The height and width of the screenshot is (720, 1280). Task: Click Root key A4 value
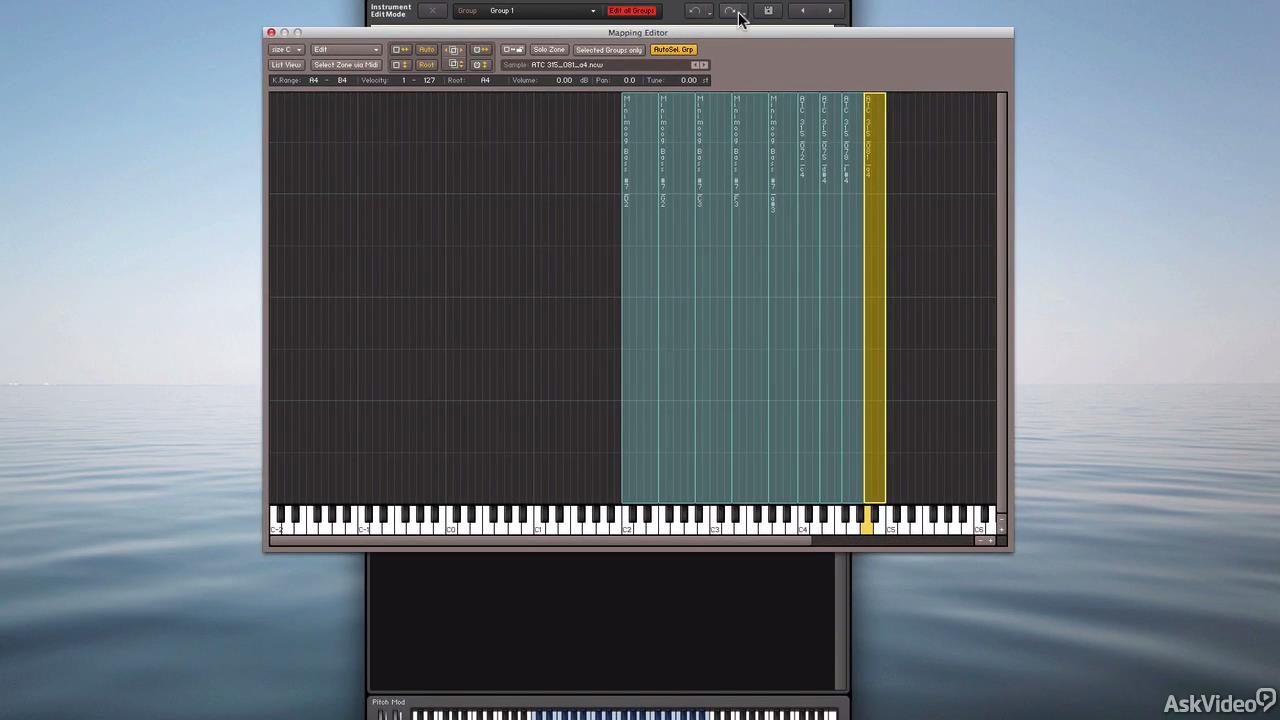tap(485, 80)
